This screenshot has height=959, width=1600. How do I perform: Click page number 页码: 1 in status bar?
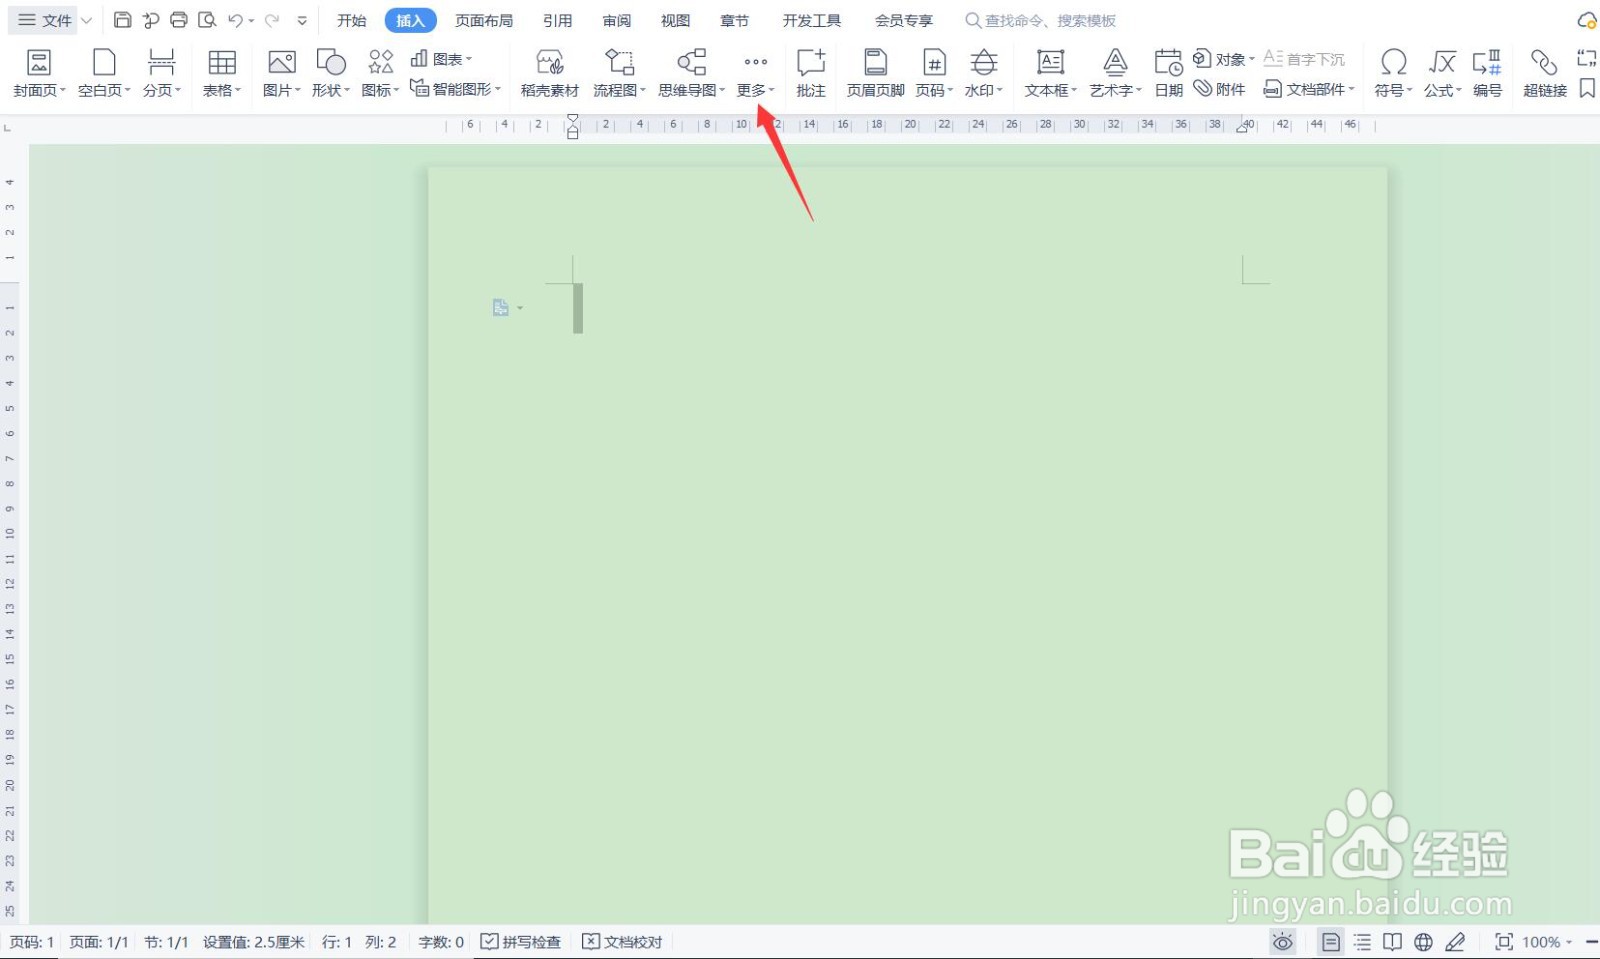(x=32, y=942)
